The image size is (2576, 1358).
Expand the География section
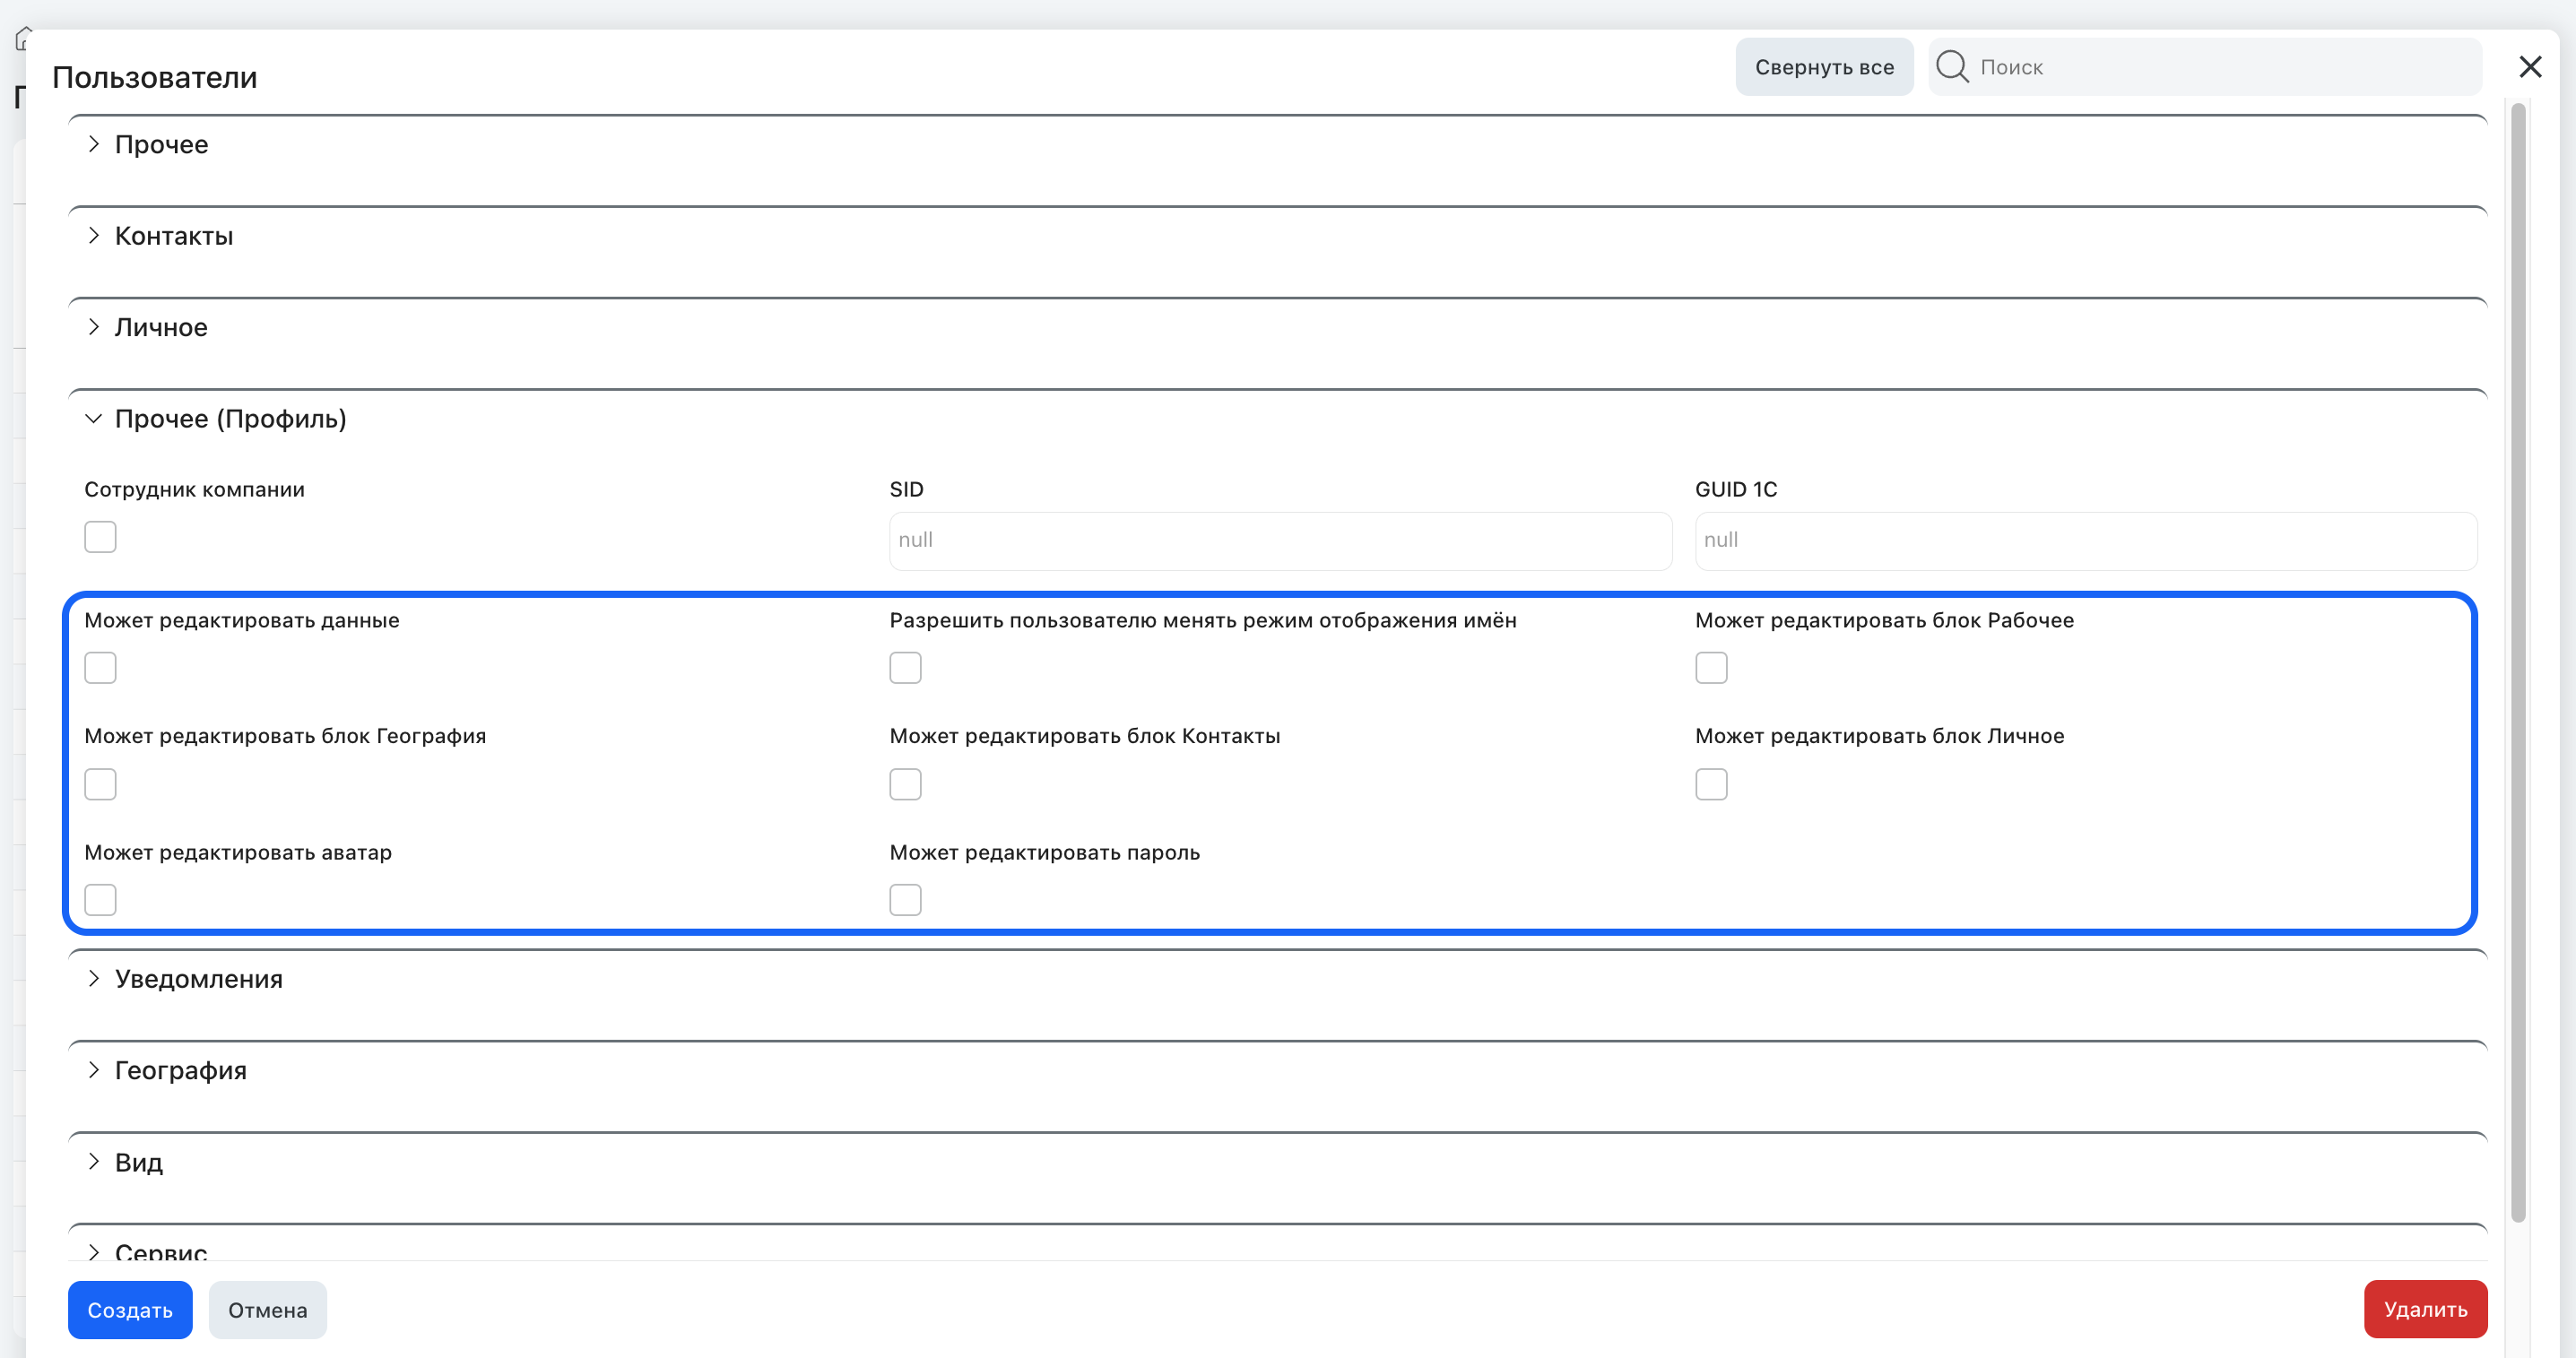click(x=93, y=1070)
